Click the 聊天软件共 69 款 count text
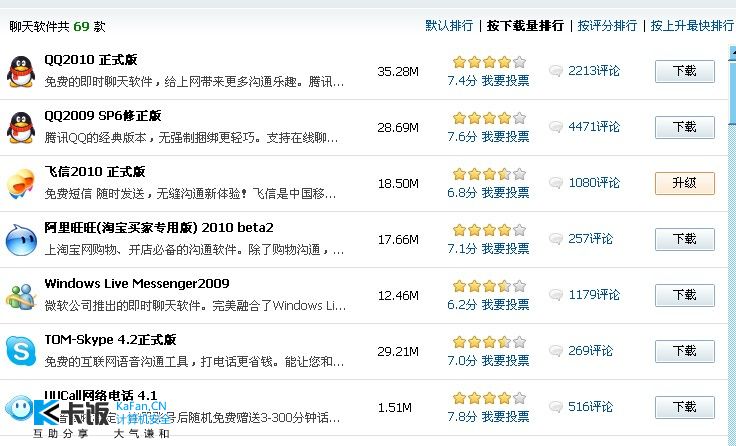 [57, 26]
